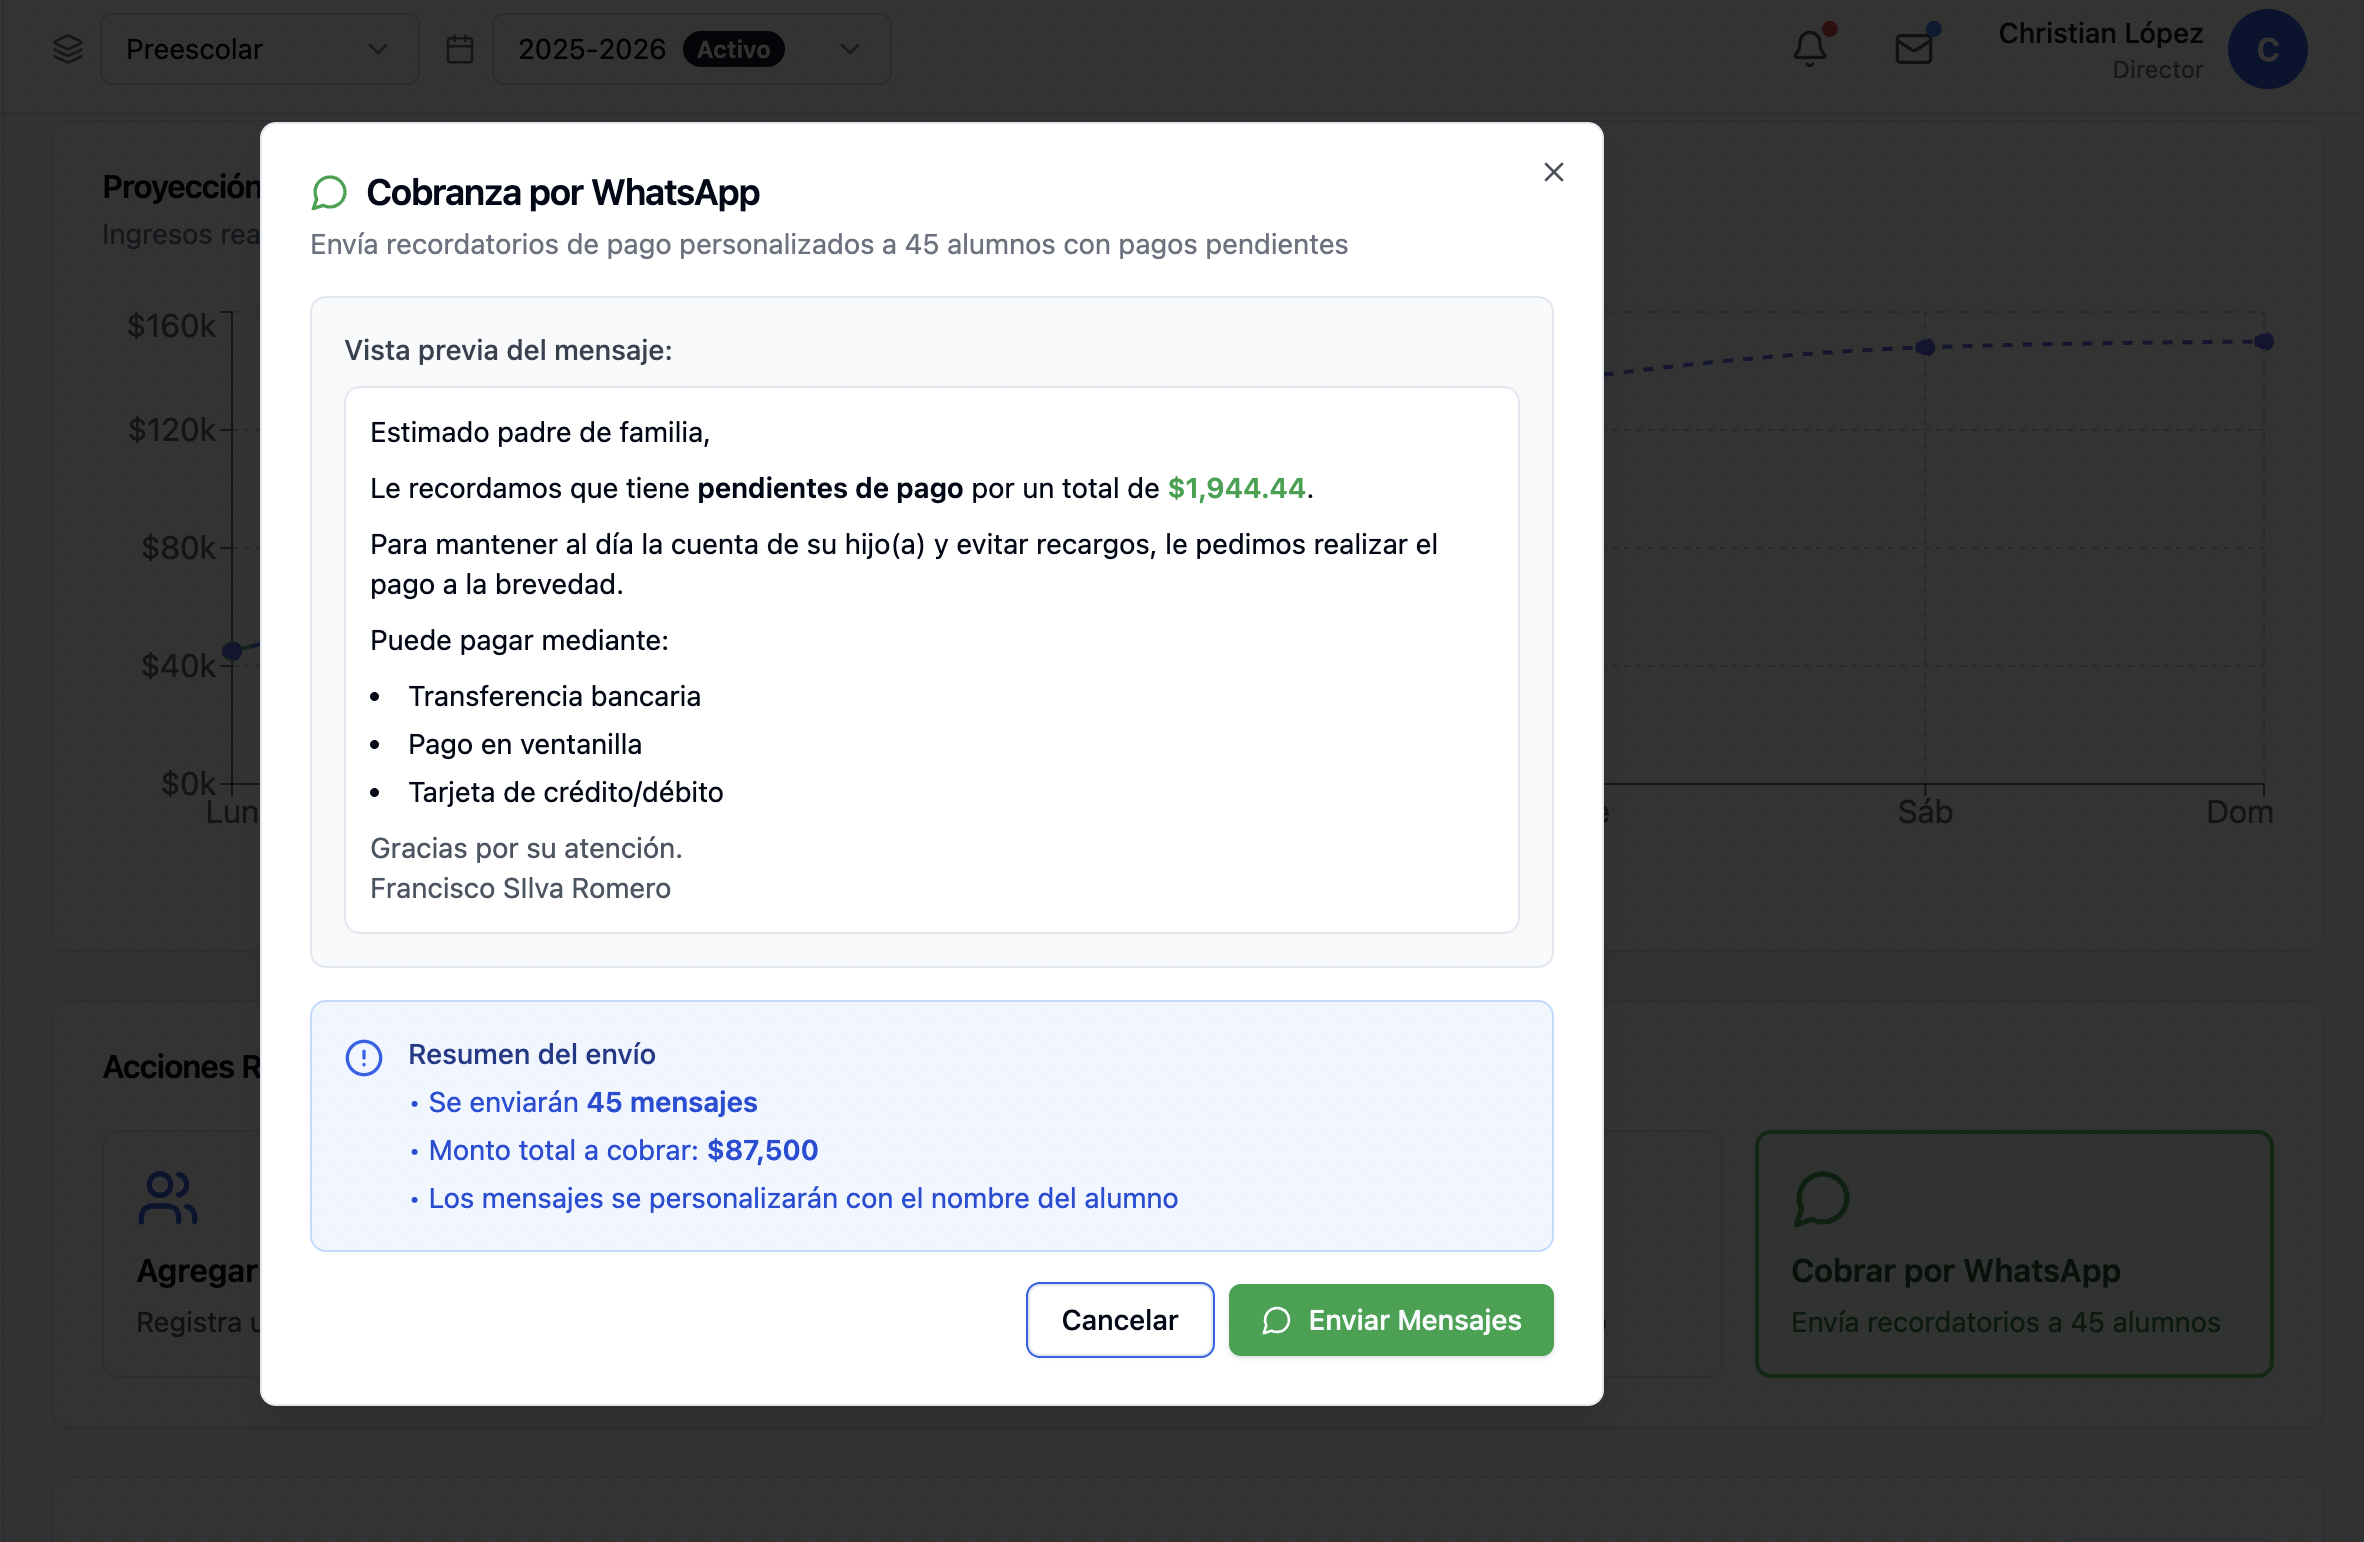This screenshot has width=2364, height=1542.
Task: Click the notification bell icon
Action: tap(1809, 48)
